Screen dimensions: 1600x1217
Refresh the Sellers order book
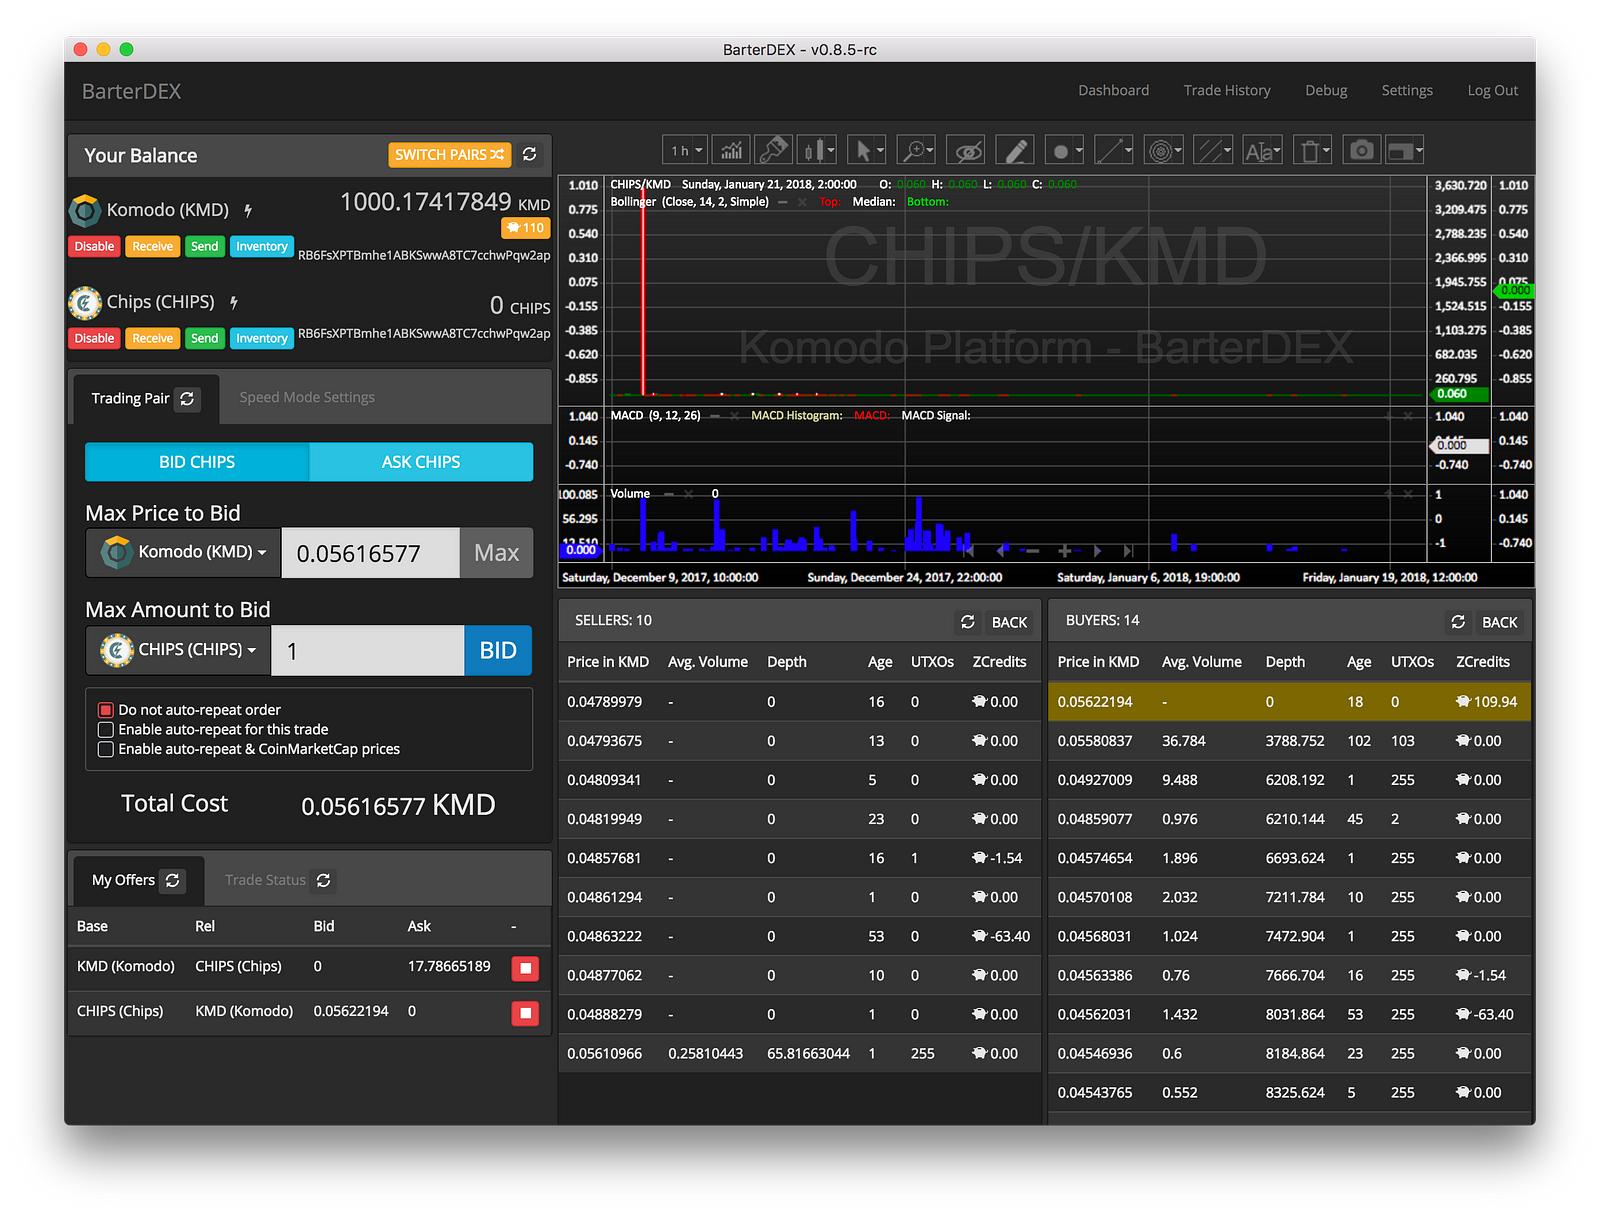(967, 622)
